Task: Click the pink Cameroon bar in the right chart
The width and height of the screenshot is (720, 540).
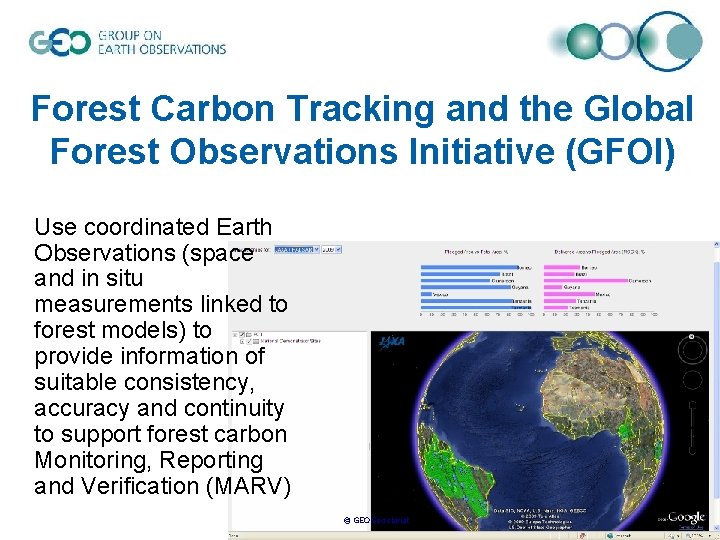Action: [x=585, y=281]
